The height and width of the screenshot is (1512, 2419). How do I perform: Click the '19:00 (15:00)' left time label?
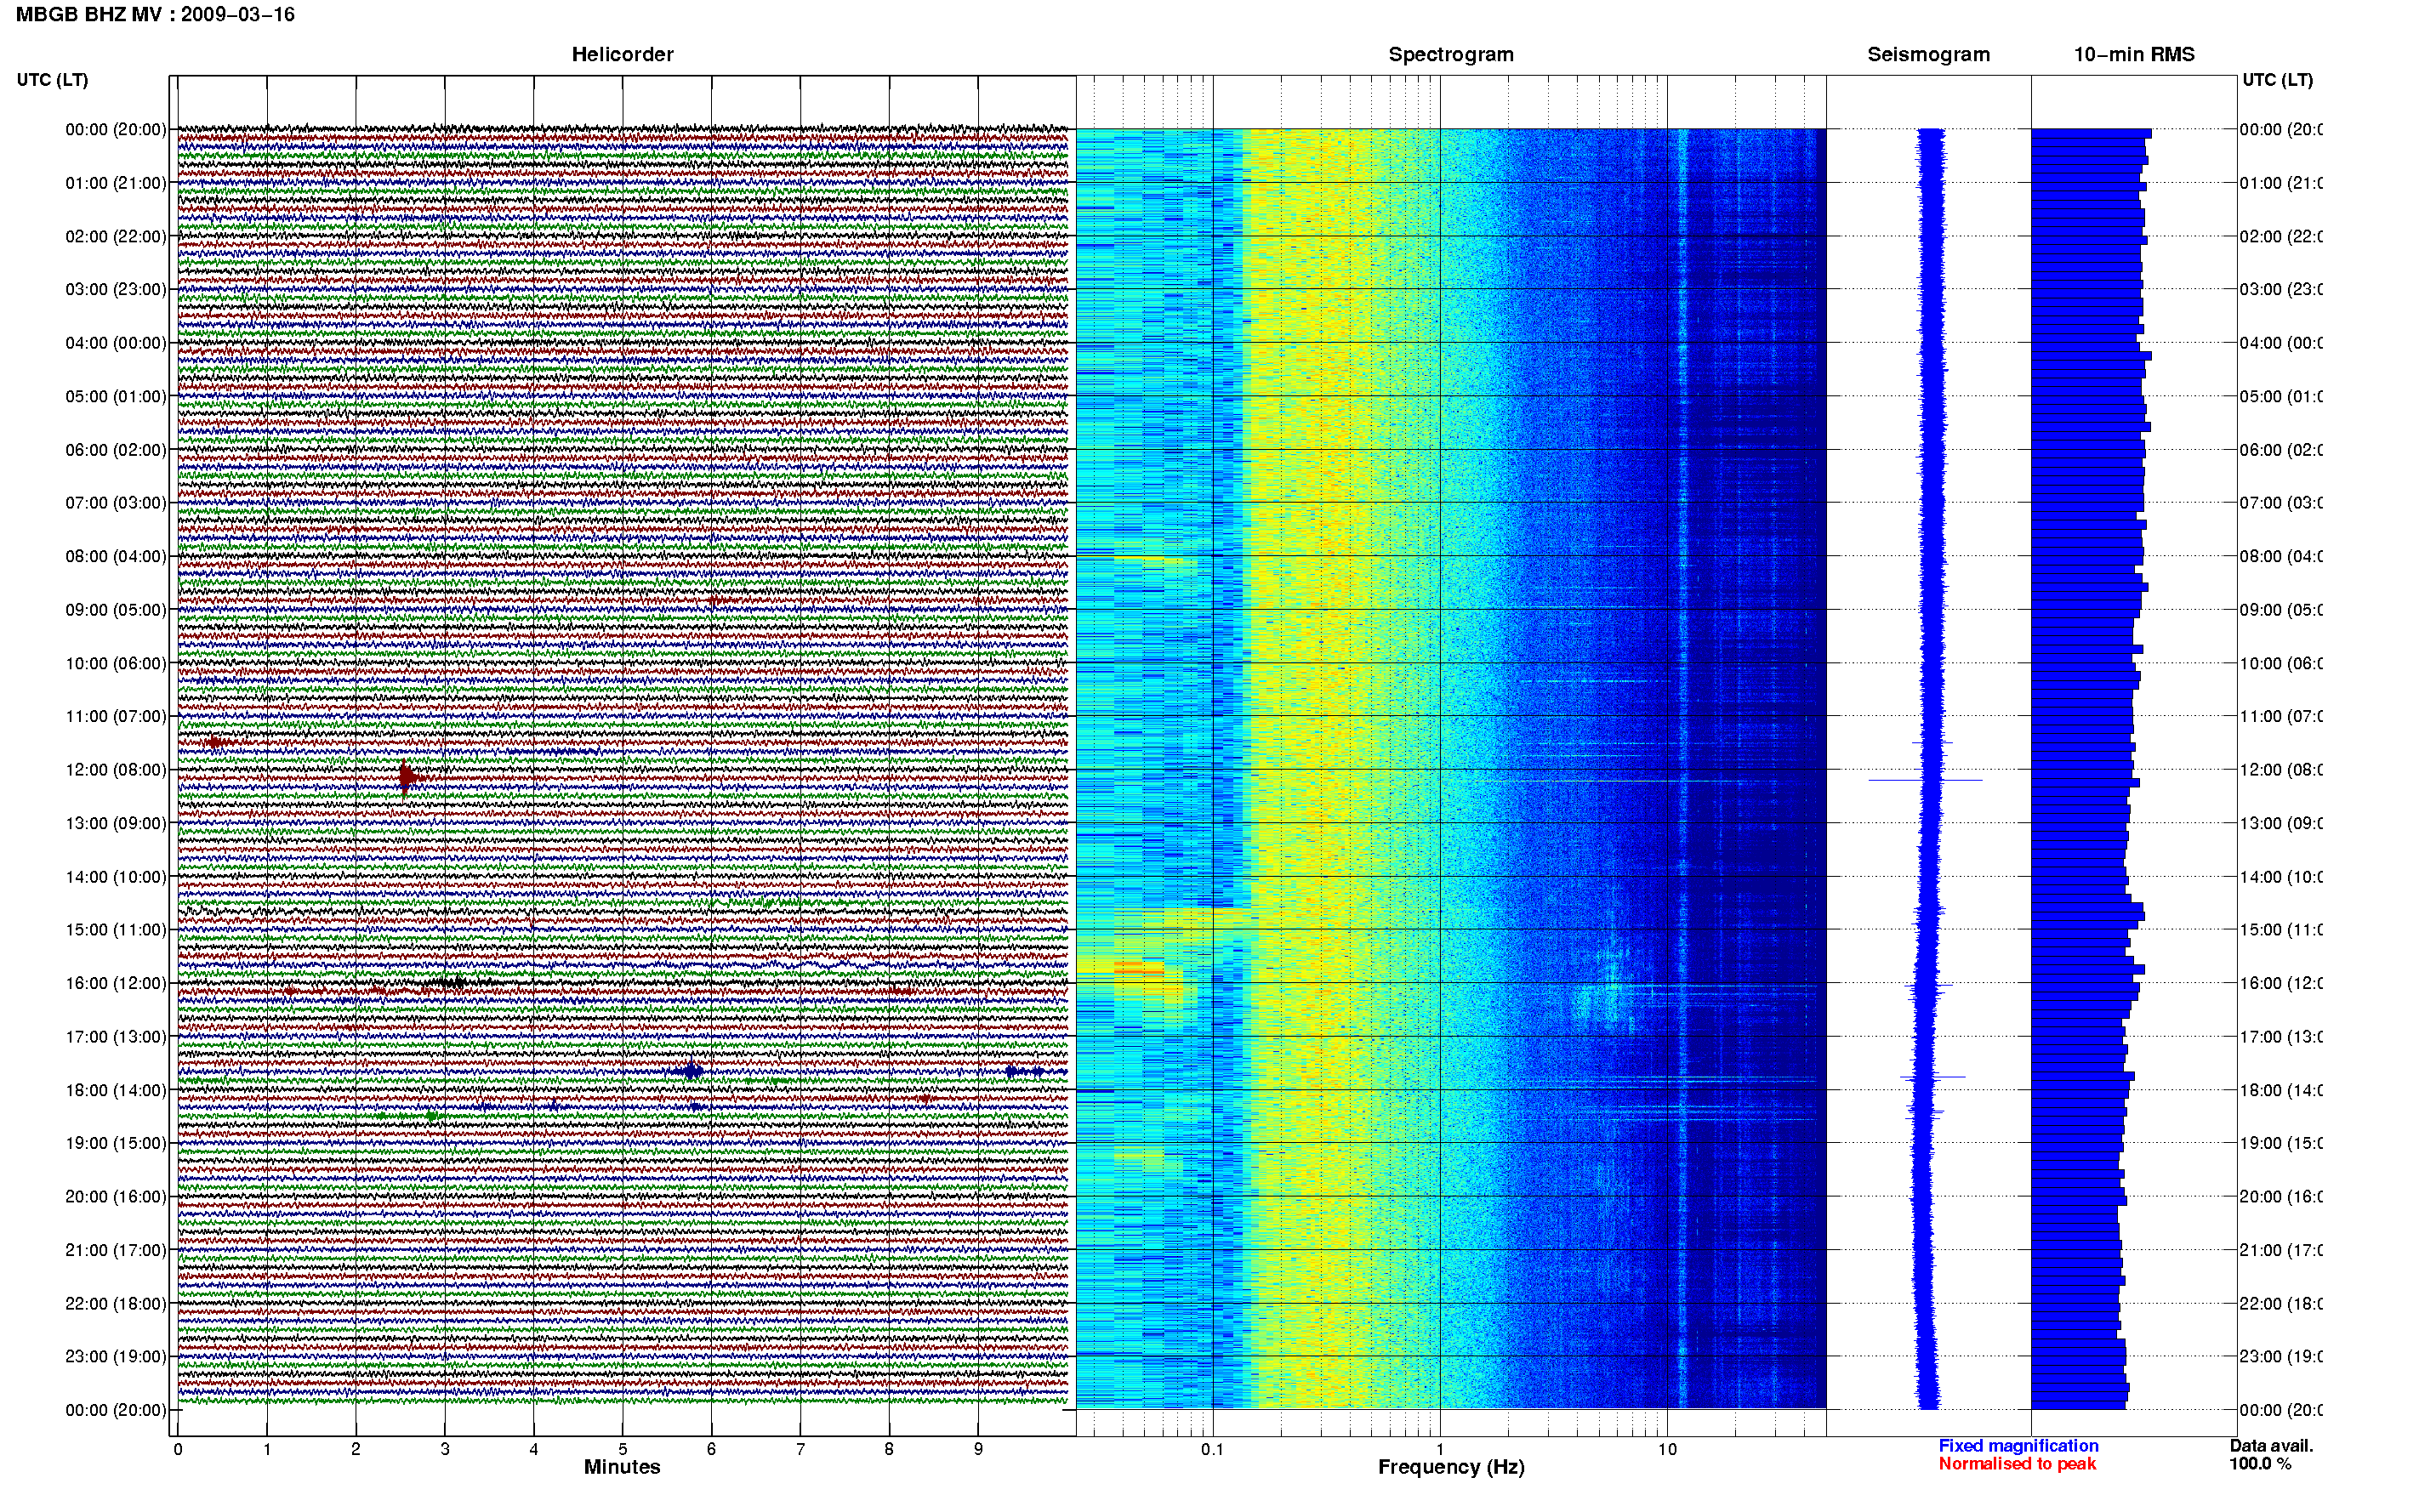[116, 1143]
